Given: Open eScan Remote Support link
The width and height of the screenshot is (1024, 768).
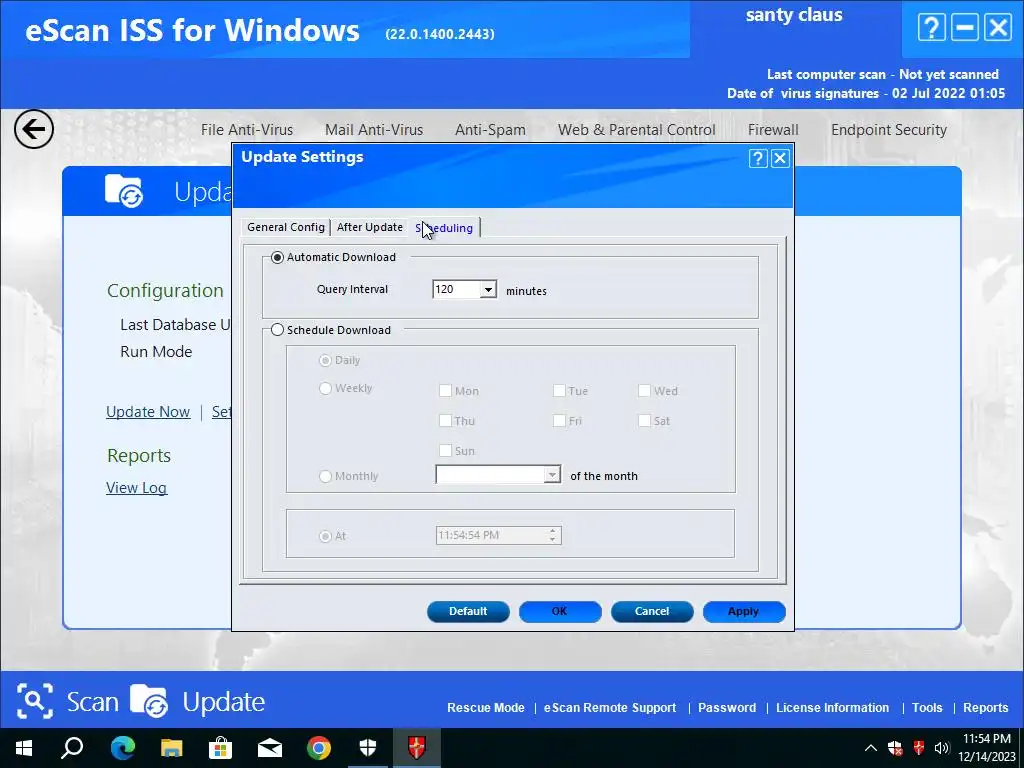Looking at the screenshot, I should [x=610, y=708].
